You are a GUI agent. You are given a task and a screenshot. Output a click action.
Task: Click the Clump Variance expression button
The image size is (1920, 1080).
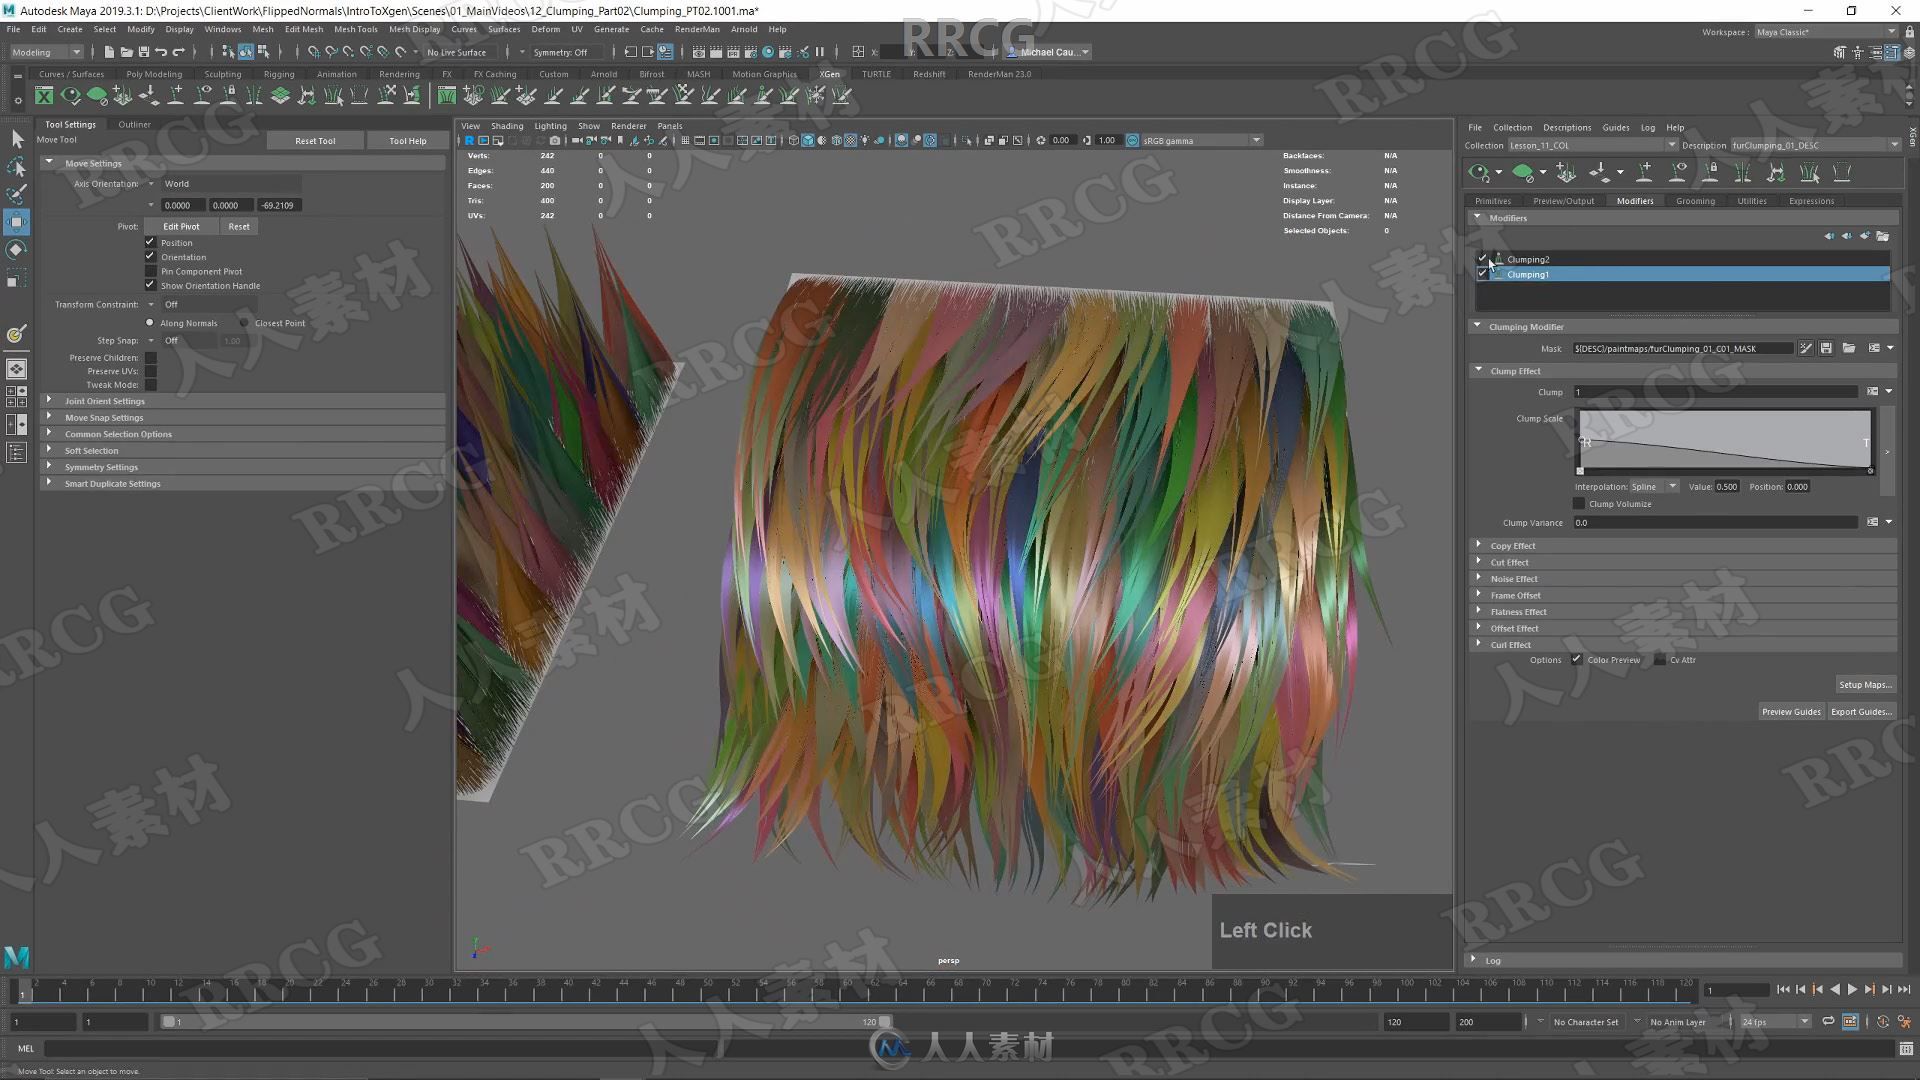[1873, 522]
